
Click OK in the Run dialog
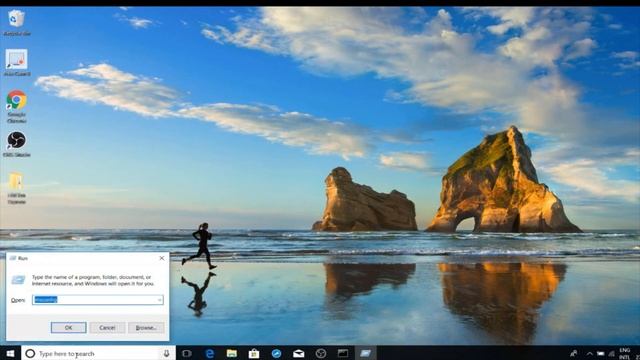tap(69, 328)
